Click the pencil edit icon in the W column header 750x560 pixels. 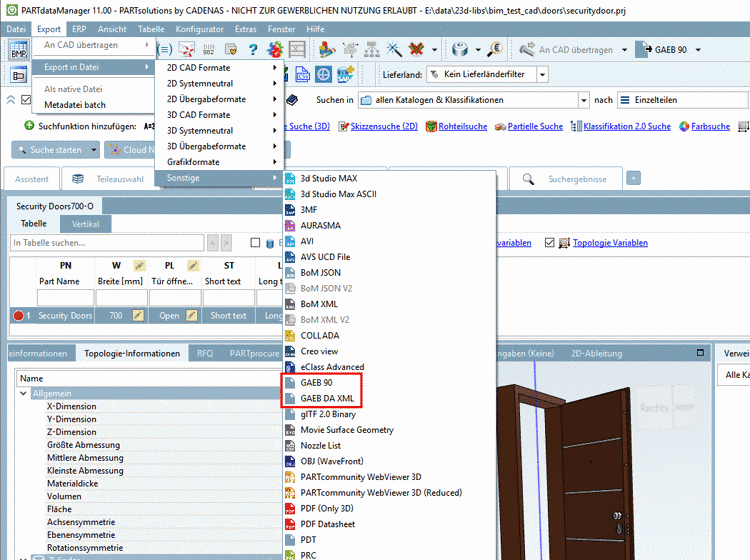(x=139, y=265)
